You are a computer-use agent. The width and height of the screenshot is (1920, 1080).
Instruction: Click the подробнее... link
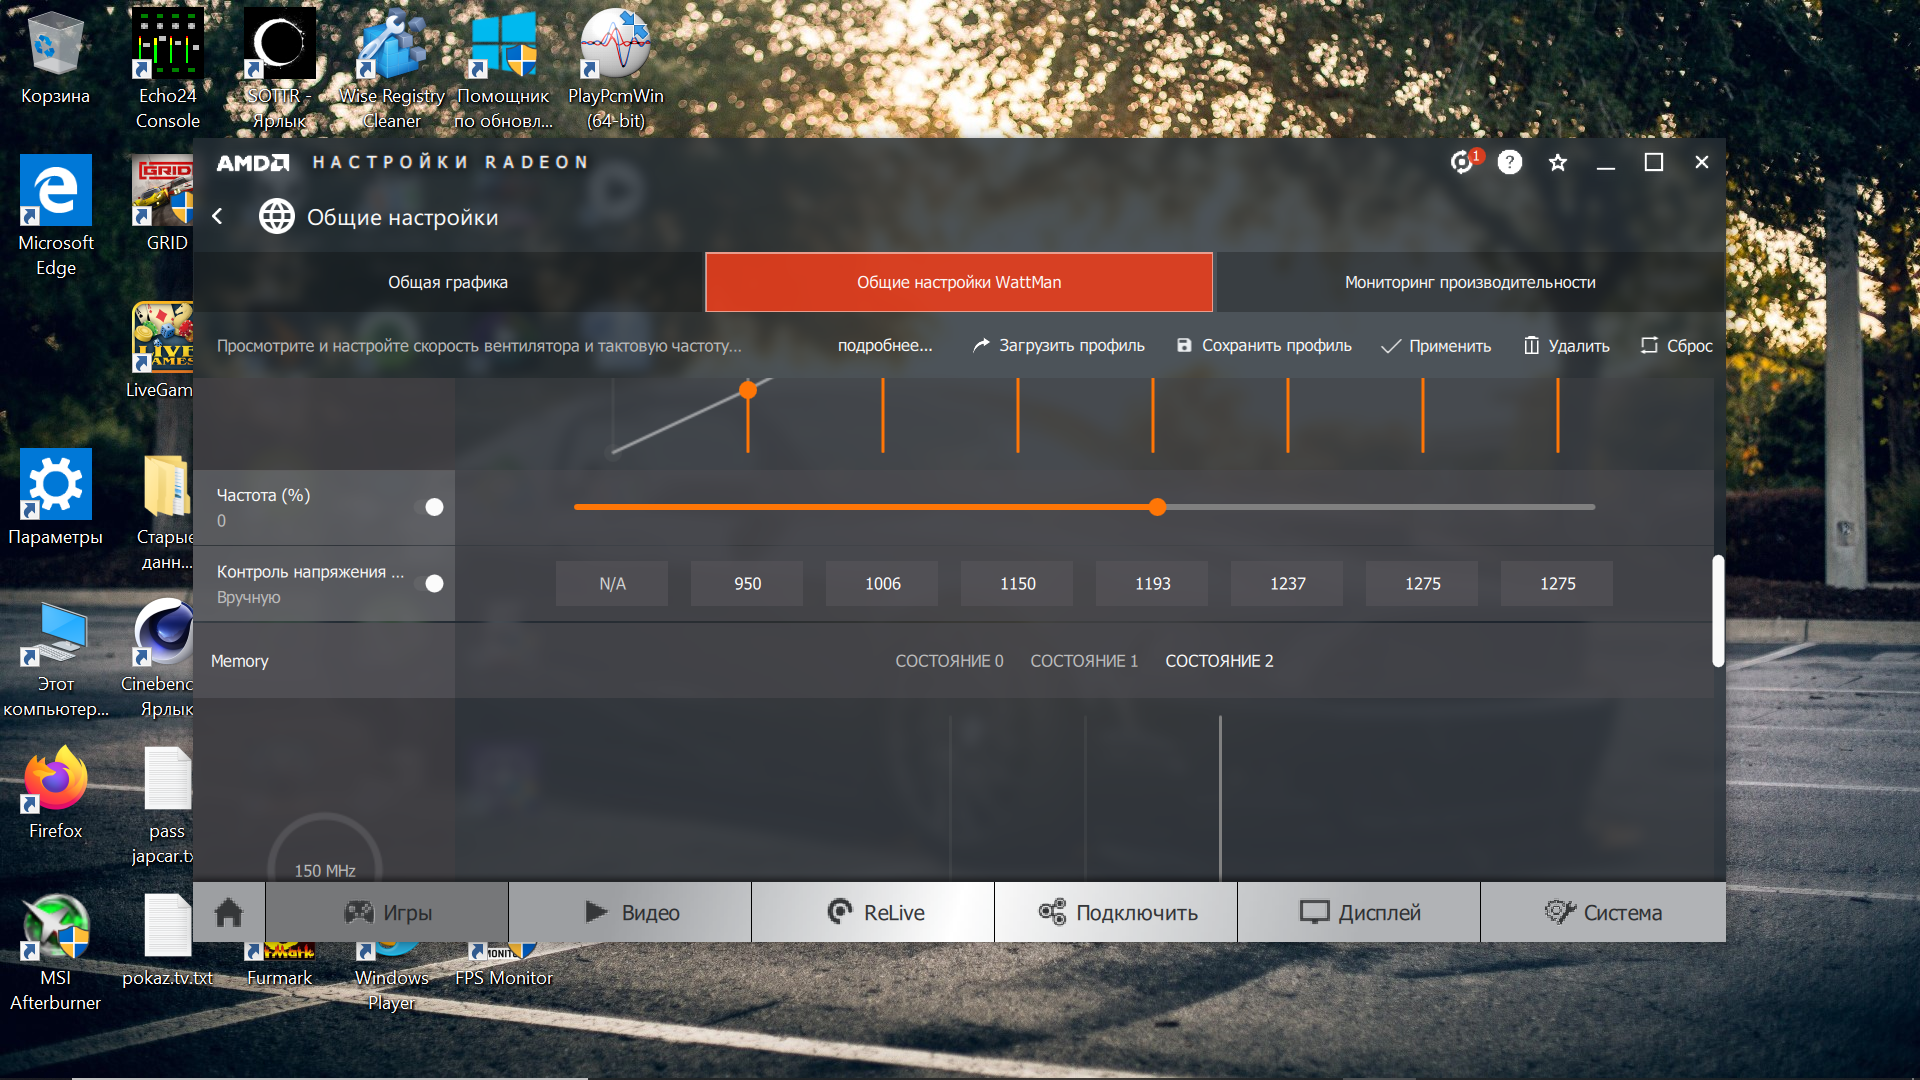(884, 346)
